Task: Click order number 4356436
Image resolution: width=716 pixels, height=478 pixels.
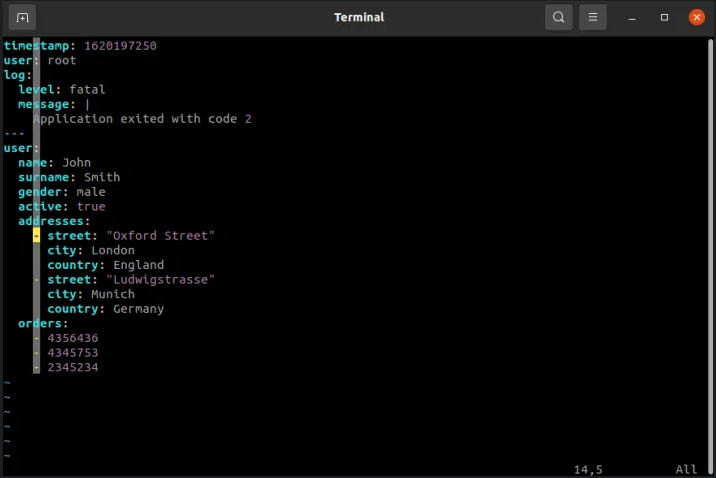Action: pyautogui.click(x=73, y=338)
